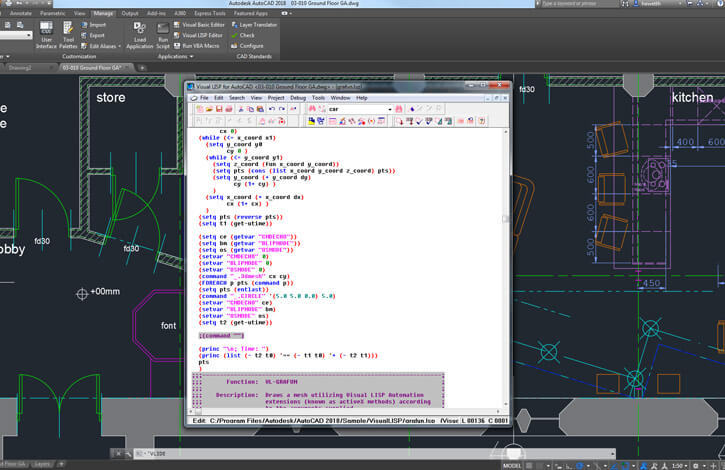Open the User Interface customization button
The image size is (725, 470).
pos(46,34)
